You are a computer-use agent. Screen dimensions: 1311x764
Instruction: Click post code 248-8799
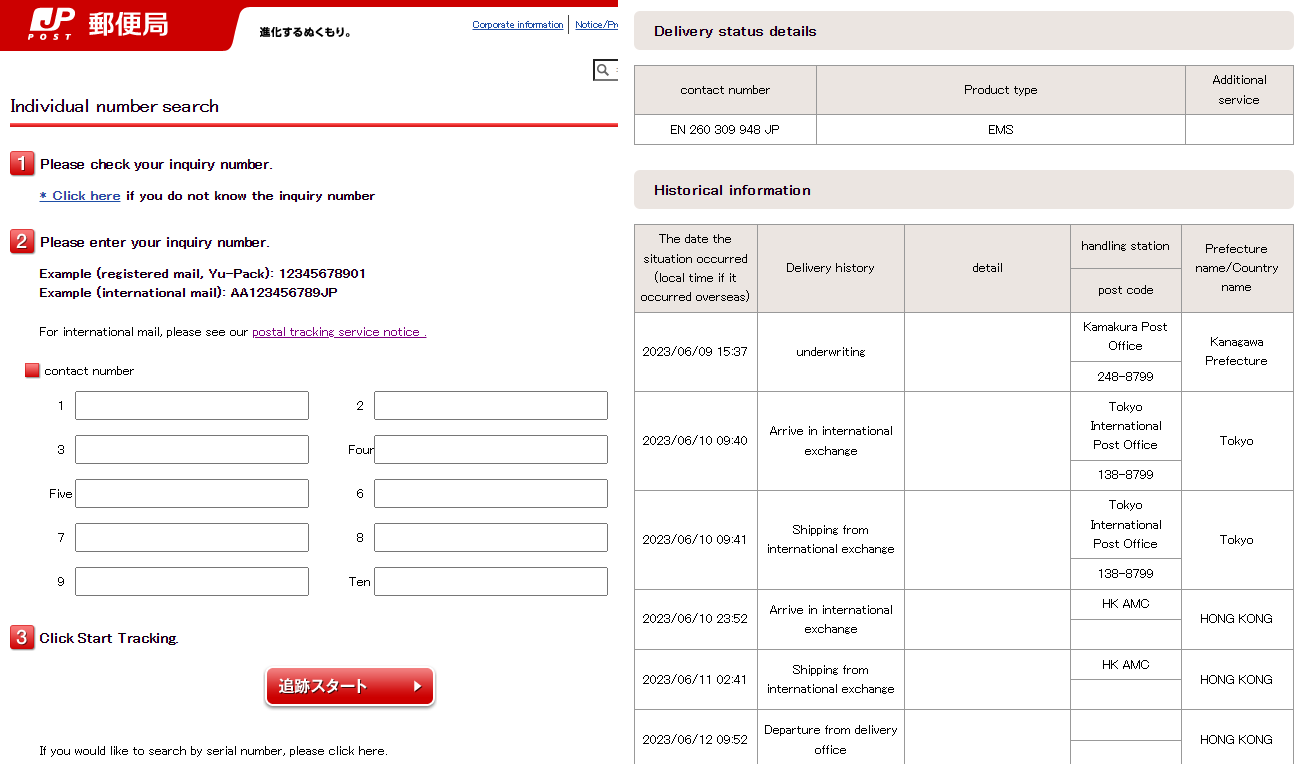(x=1125, y=377)
